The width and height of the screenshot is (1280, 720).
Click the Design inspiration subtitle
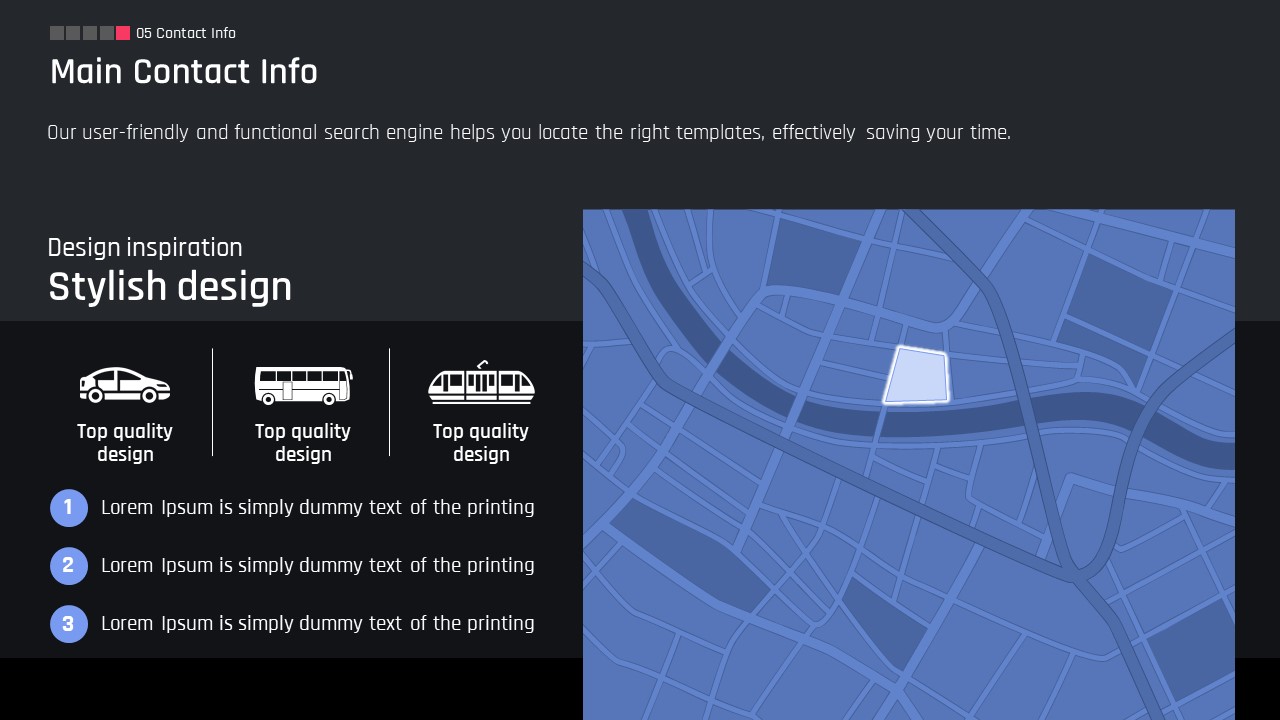[x=145, y=247]
